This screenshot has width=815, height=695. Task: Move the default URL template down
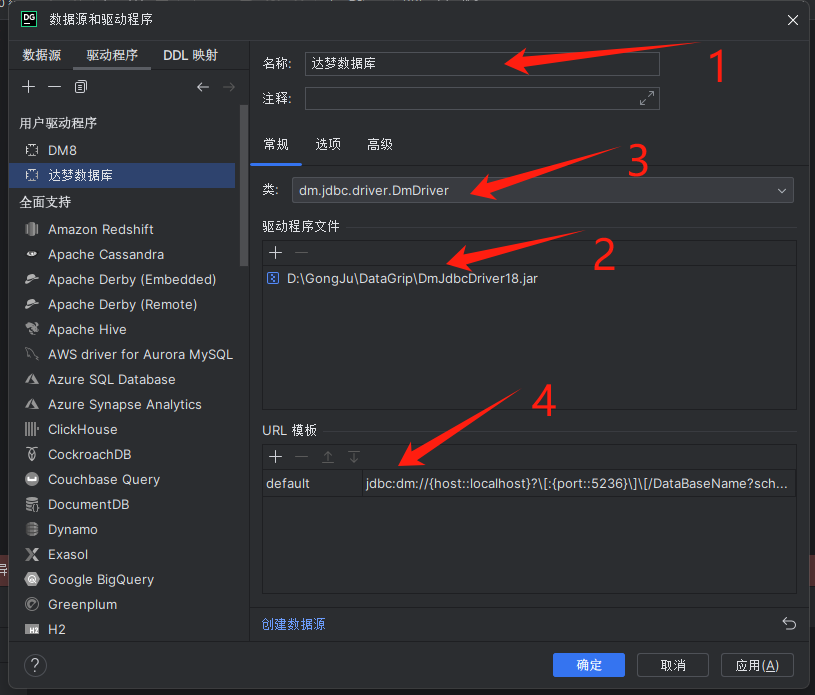354,457
